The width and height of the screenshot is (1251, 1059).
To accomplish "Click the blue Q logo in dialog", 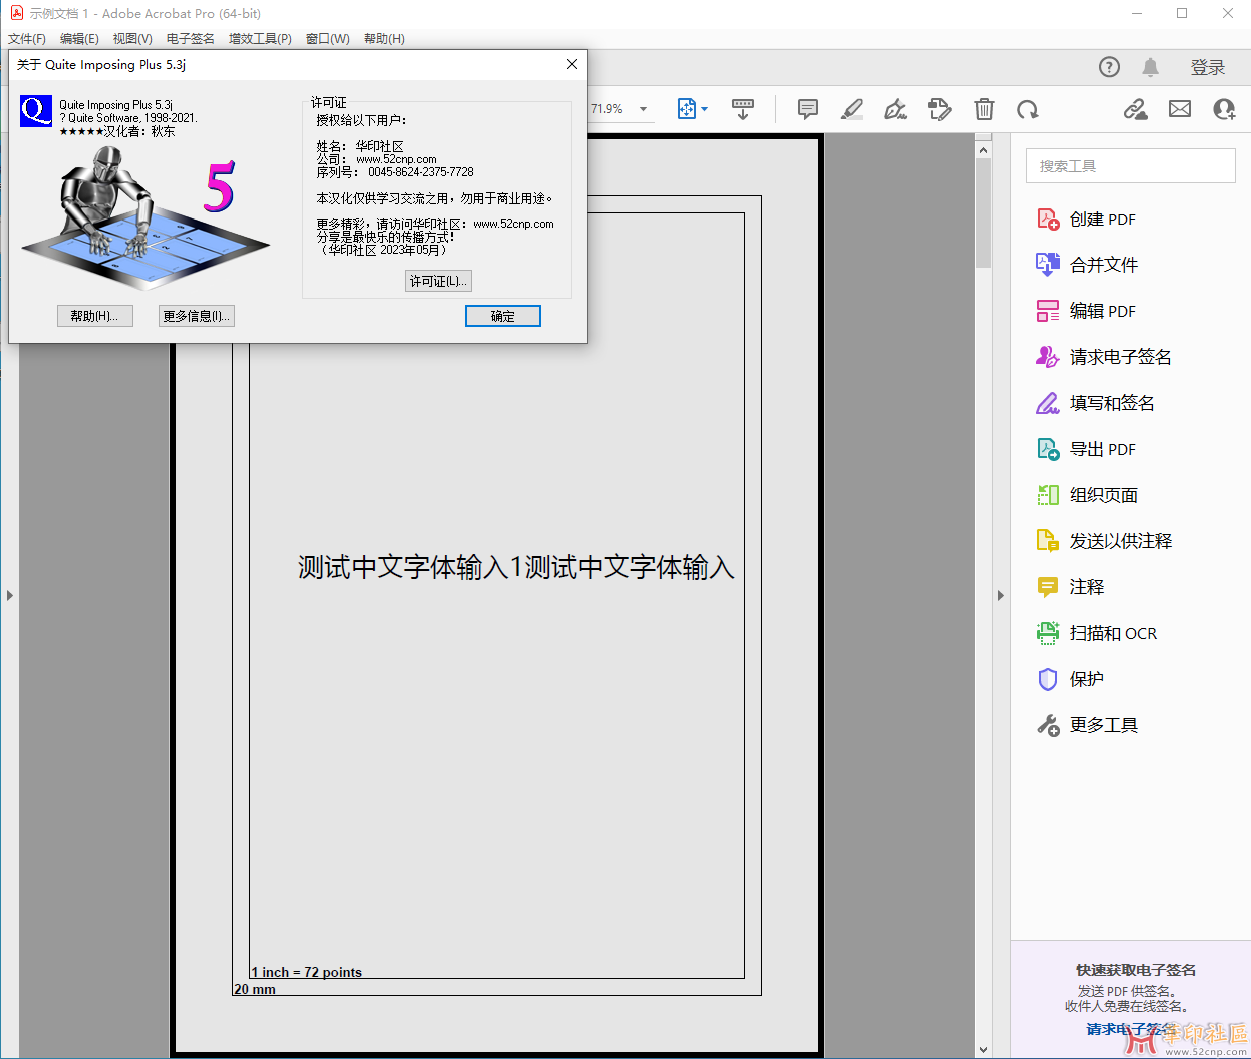I will [x=36, y=111].
